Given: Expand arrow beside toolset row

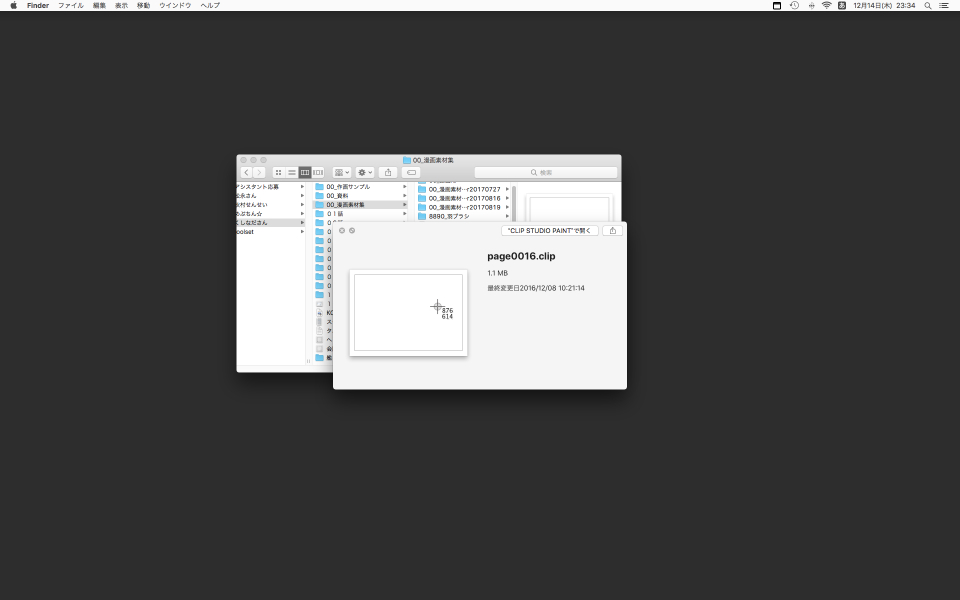Looking at the screenshot, I should point(302,232).
